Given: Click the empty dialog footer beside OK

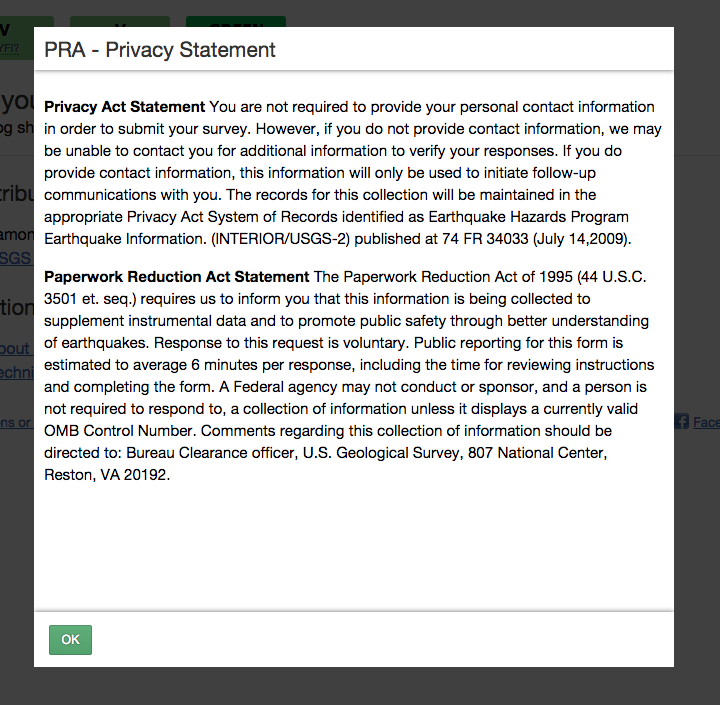Looking at the screenshot, I should click(x=380, y=640).
